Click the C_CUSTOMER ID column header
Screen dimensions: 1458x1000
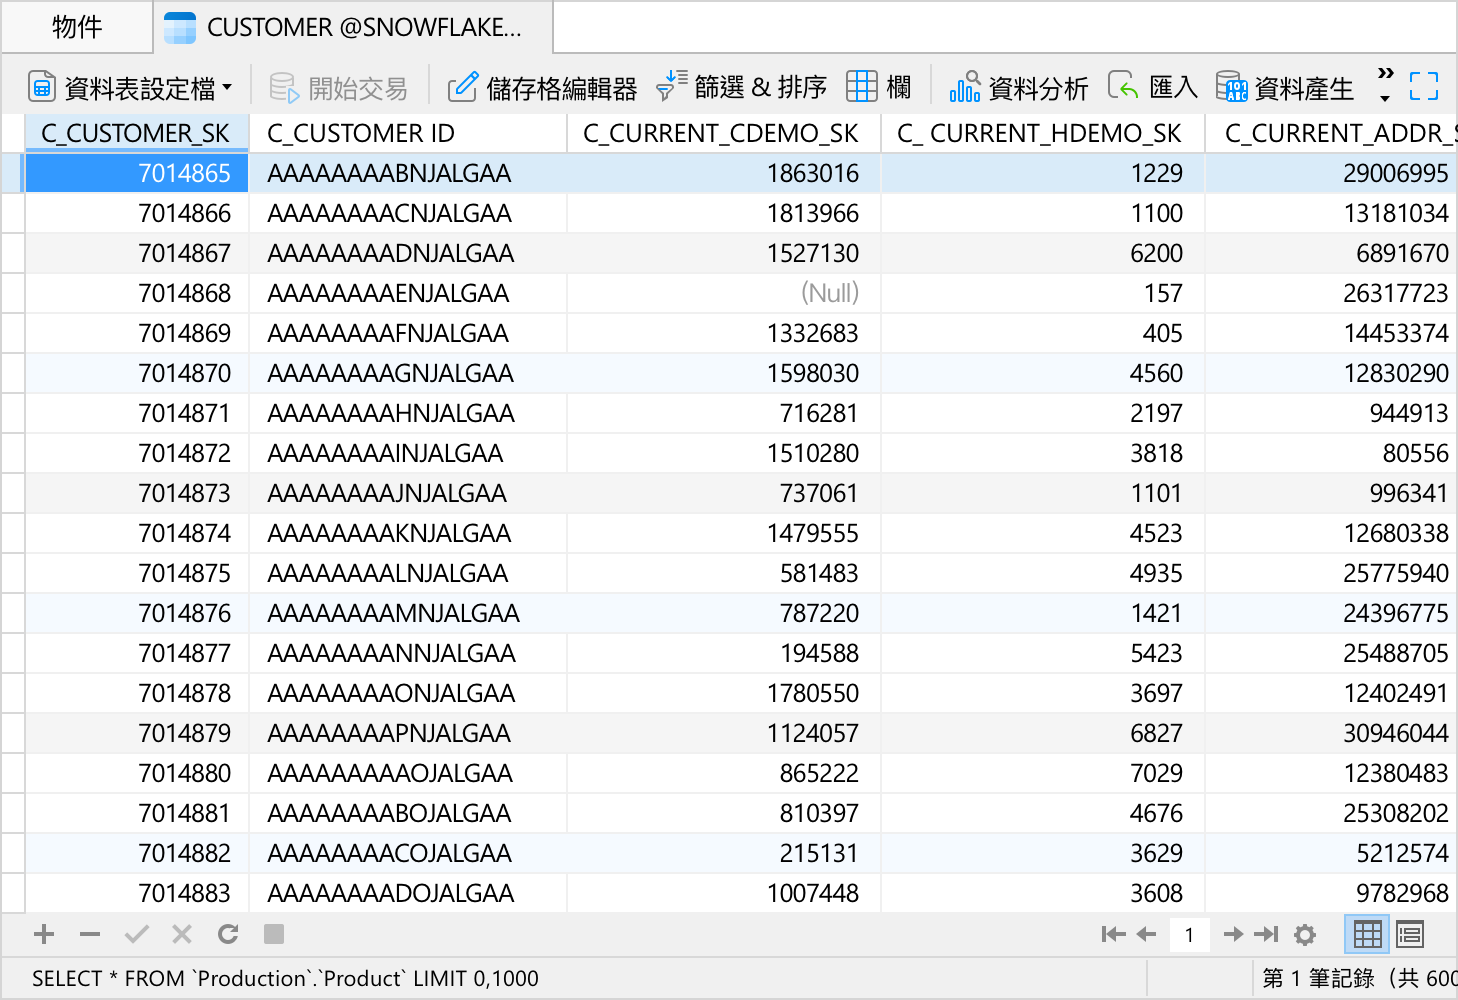tap(408, 133)
